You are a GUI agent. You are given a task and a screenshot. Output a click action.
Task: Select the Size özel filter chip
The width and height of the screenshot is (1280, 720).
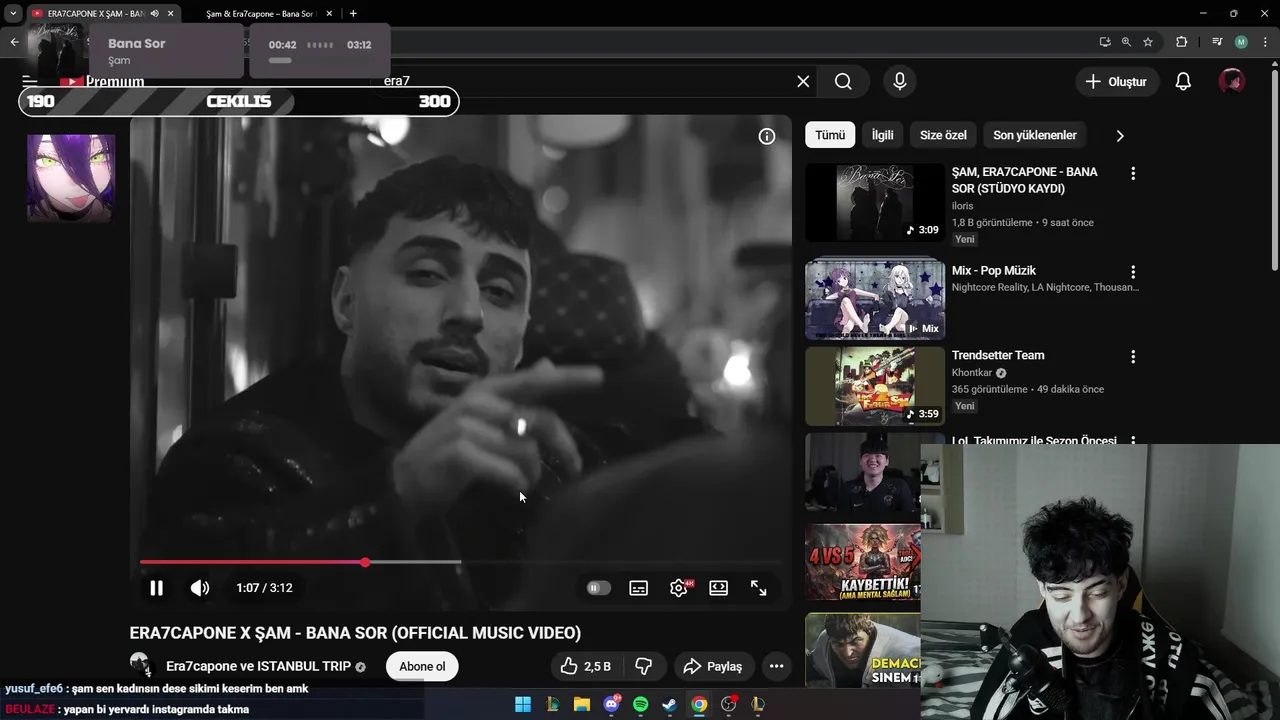click(x=943, y=135)
